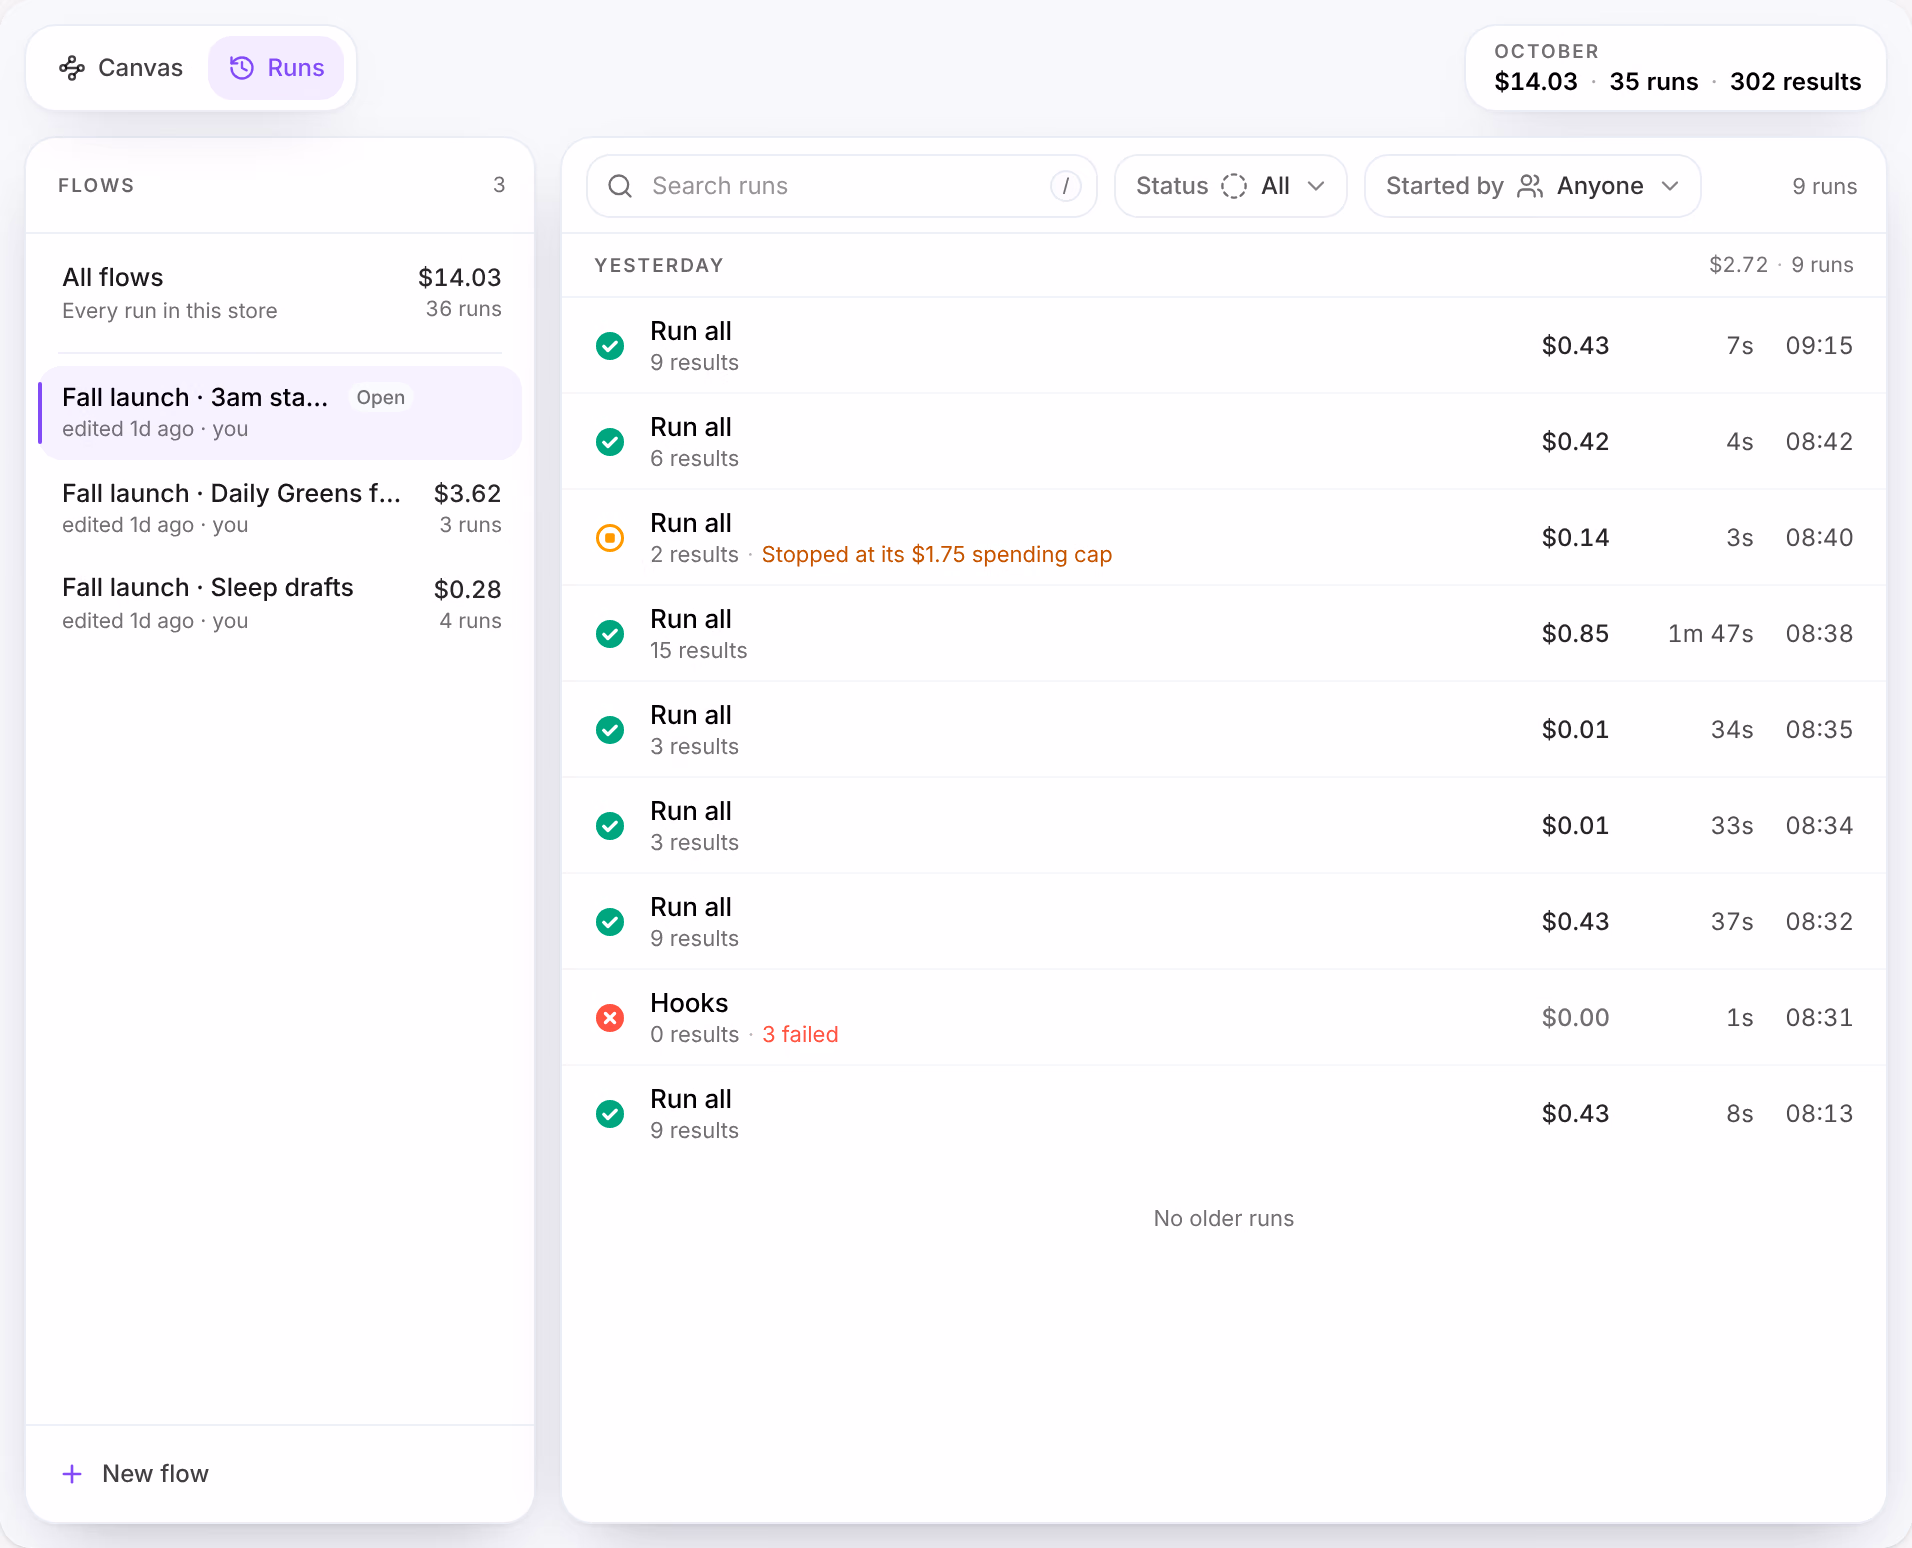Select Fall launch Sleep drafts flow
Viewport: 1912px width, 1548px height.
tap(280, 604)
